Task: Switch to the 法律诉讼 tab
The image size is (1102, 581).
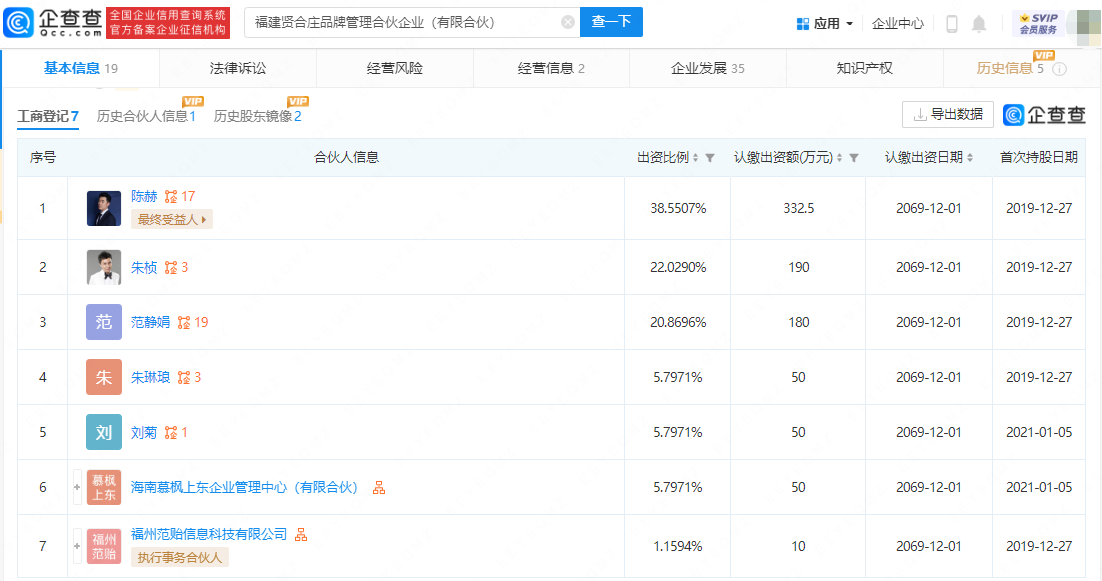Action: [x=238, y=68]
